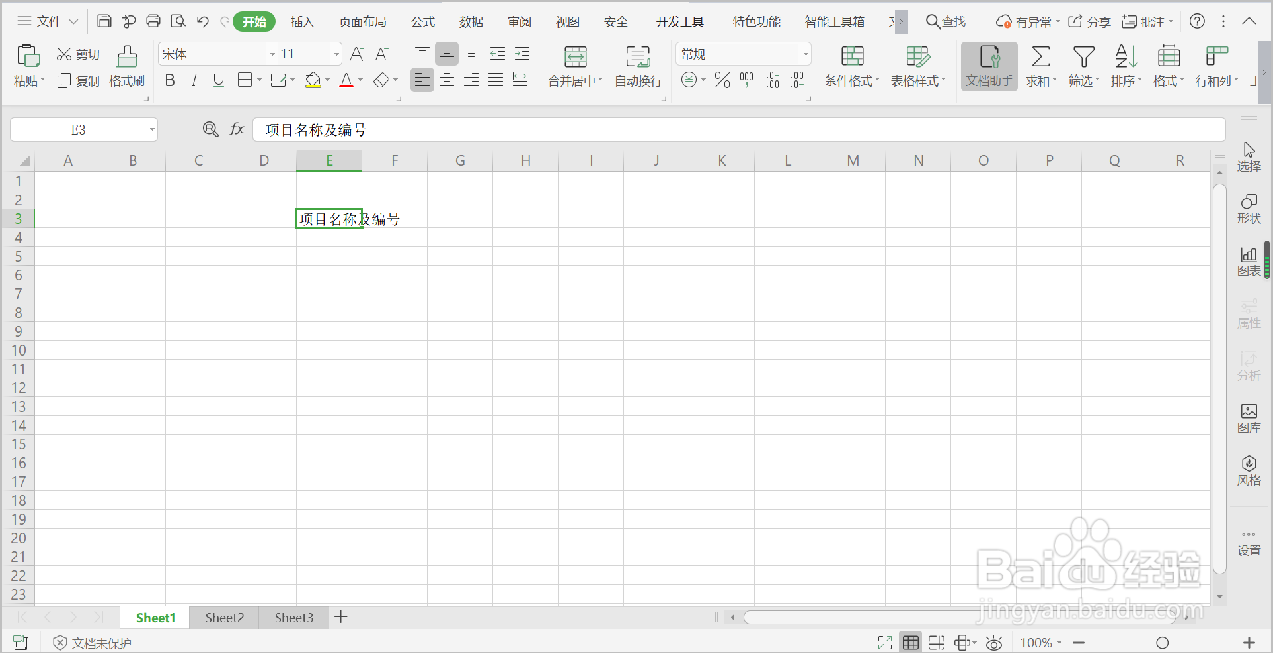Screen dimensions: 1273x653
Task: Apply middle vertical alignment
Action: (447, 54)
